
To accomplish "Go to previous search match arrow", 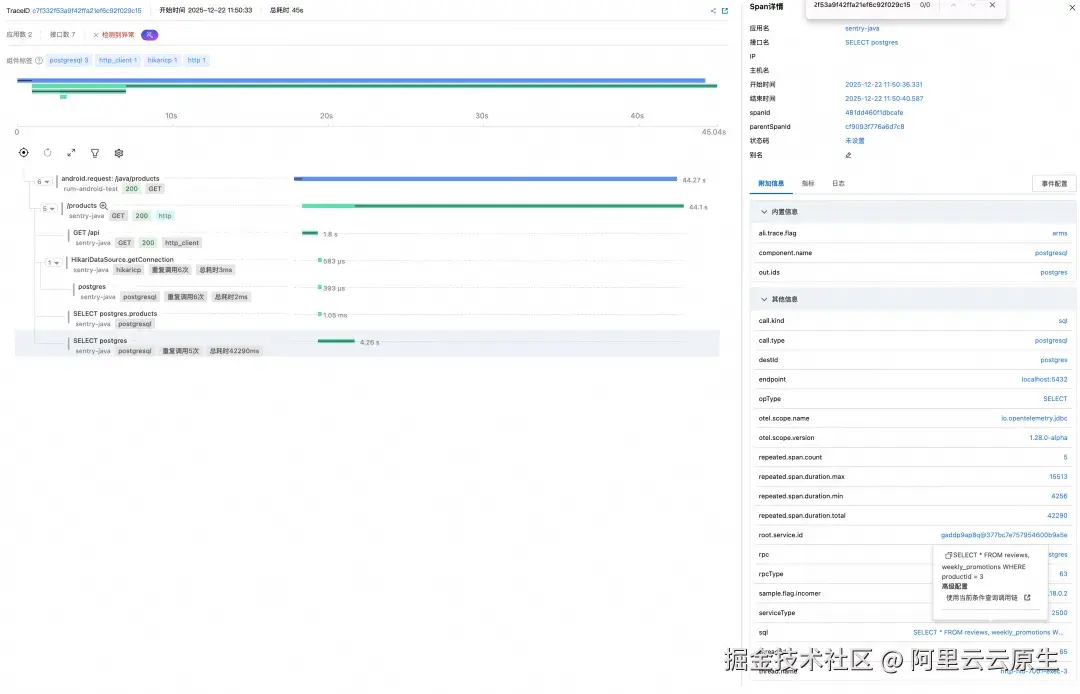I will pyautogui.click(x=953, y=5).
